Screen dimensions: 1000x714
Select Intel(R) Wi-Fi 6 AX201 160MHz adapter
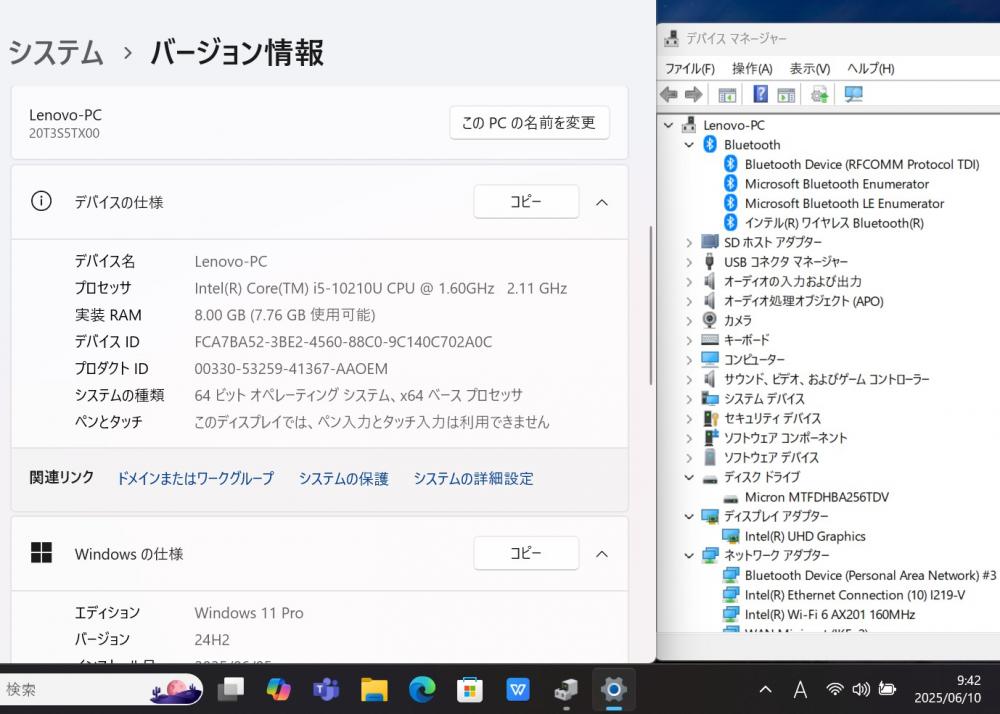pyautogui.click(x=830, y=615)
